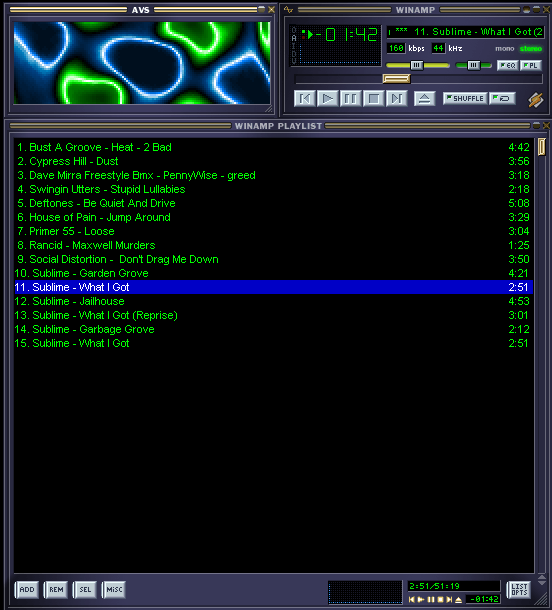The height and width of the screenshot is (610, 552).
Task: Click the playlist window shade mode button
Action: (536, 125)
